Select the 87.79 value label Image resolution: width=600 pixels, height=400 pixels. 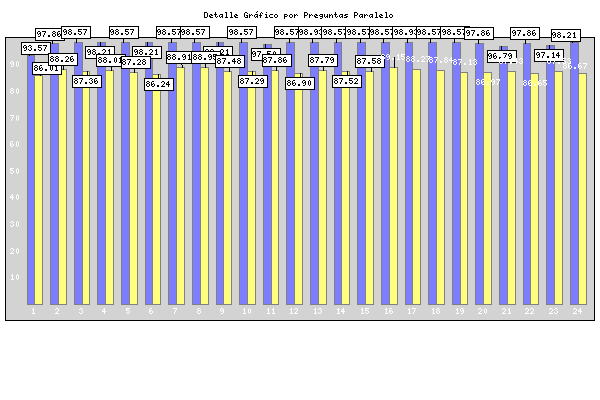point(322,60)
